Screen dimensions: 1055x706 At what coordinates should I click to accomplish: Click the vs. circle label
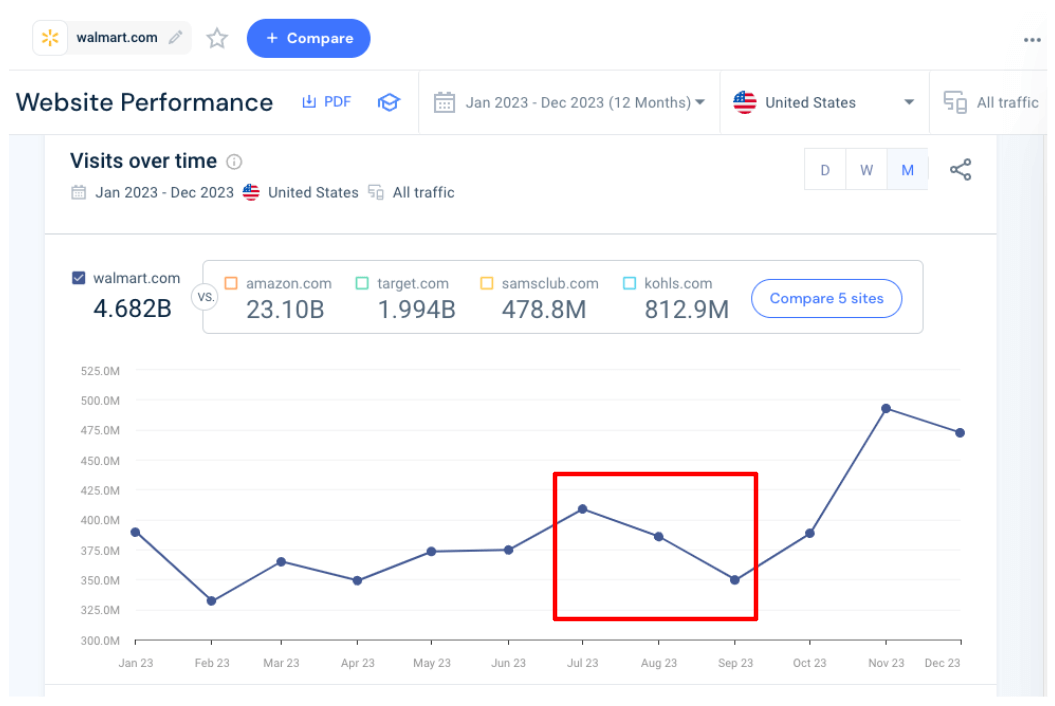tap(205, 297)
